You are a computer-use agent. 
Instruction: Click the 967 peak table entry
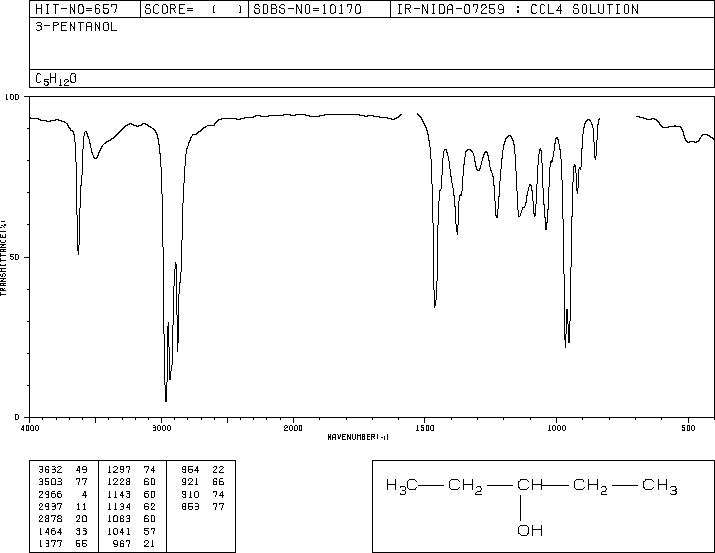[x=122, y=544]
